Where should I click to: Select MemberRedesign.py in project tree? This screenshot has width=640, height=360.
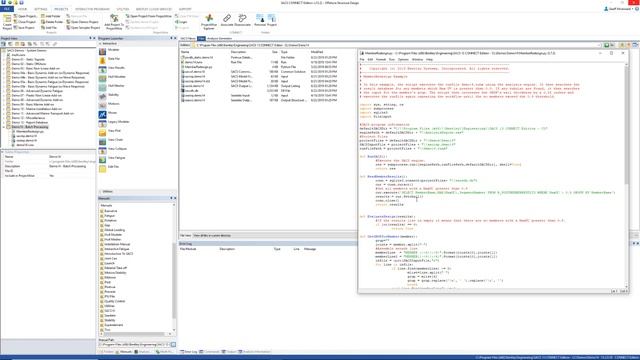coord(30,131)
